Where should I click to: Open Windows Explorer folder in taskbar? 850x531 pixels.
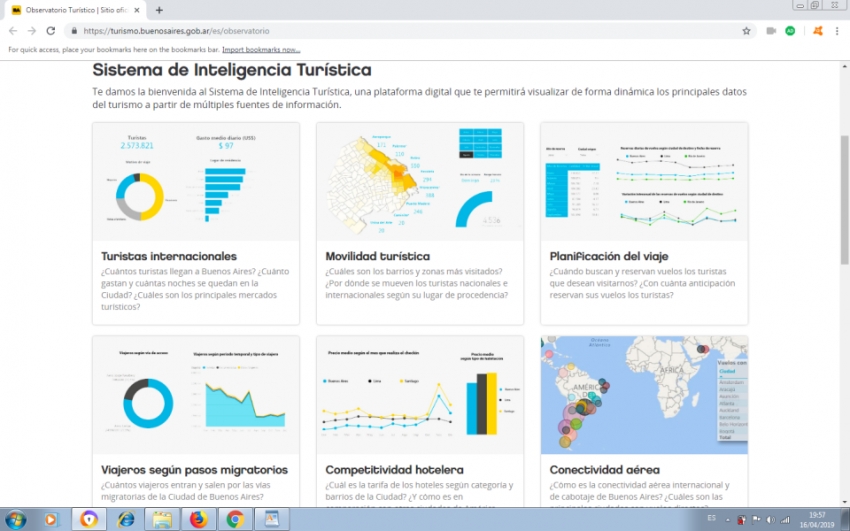point(162,520)
